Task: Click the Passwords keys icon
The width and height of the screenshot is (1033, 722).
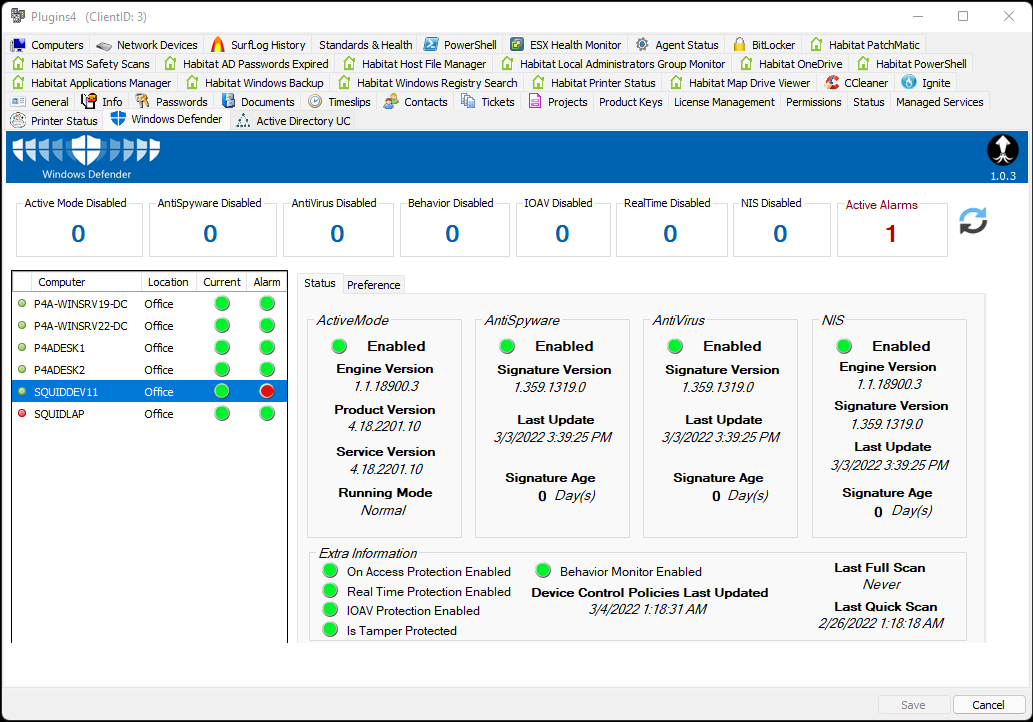Action: (x=142, y=101)
